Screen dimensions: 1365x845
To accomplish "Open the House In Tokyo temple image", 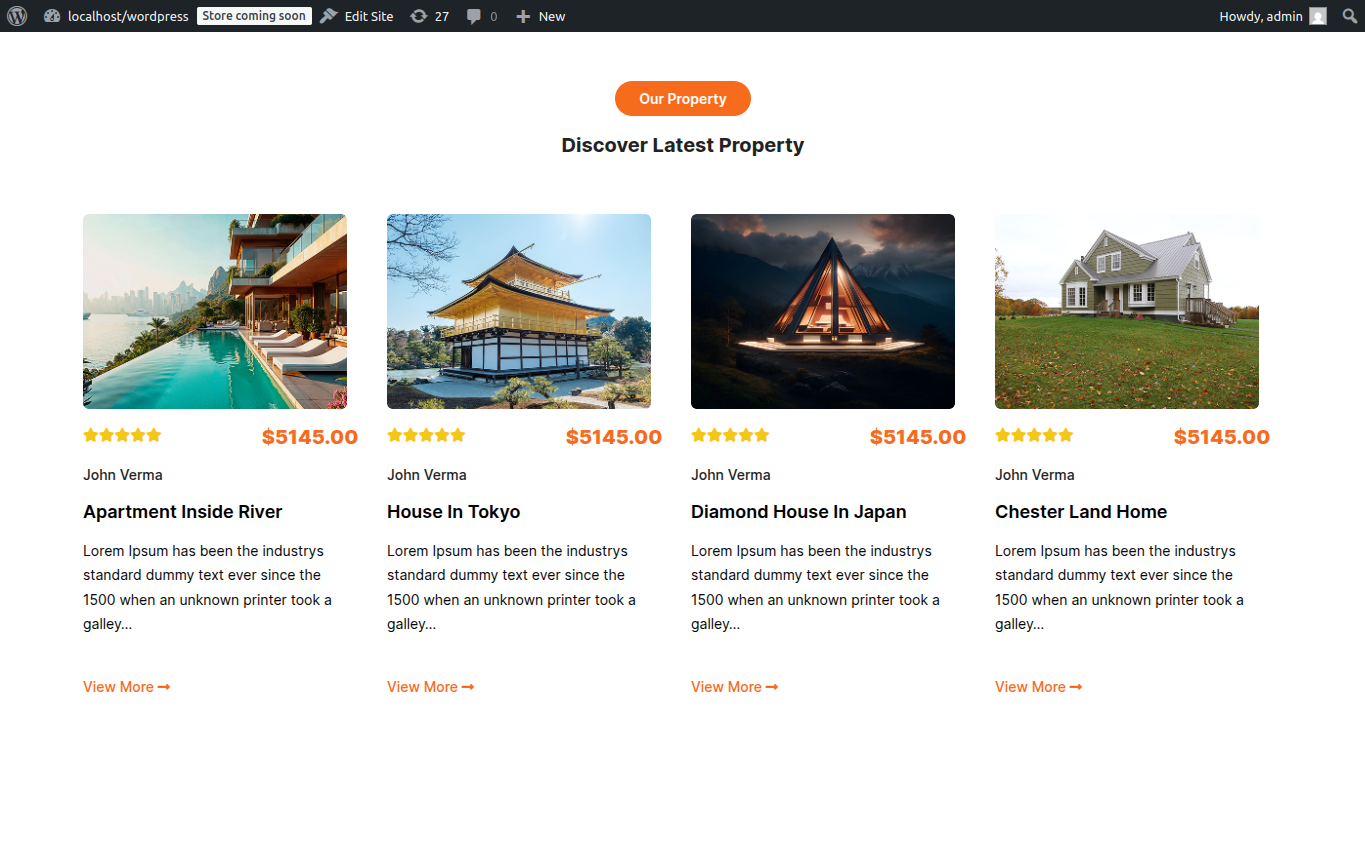I will click(x=519, y=311).
